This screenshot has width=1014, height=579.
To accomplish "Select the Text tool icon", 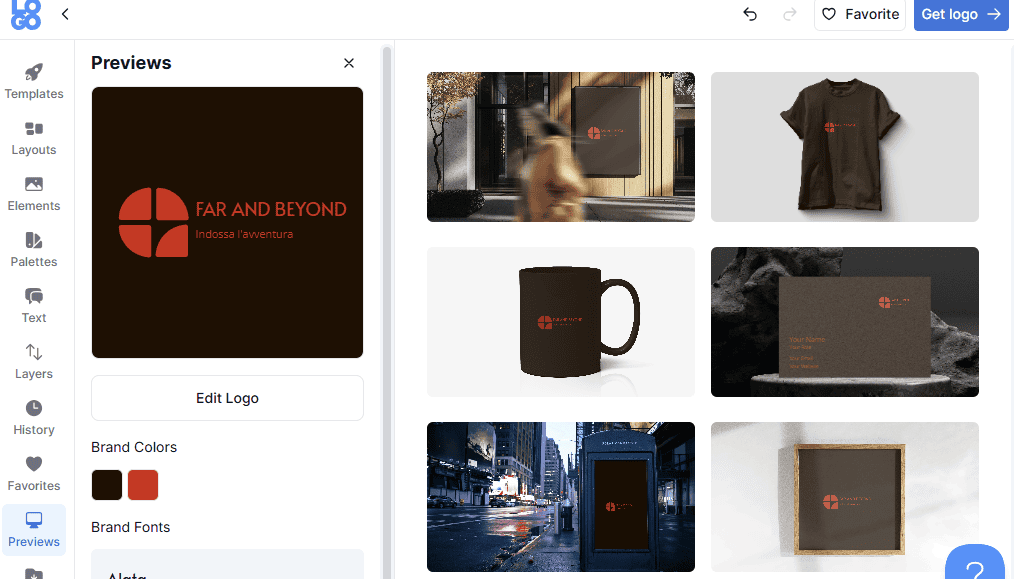I will [34, 297].
